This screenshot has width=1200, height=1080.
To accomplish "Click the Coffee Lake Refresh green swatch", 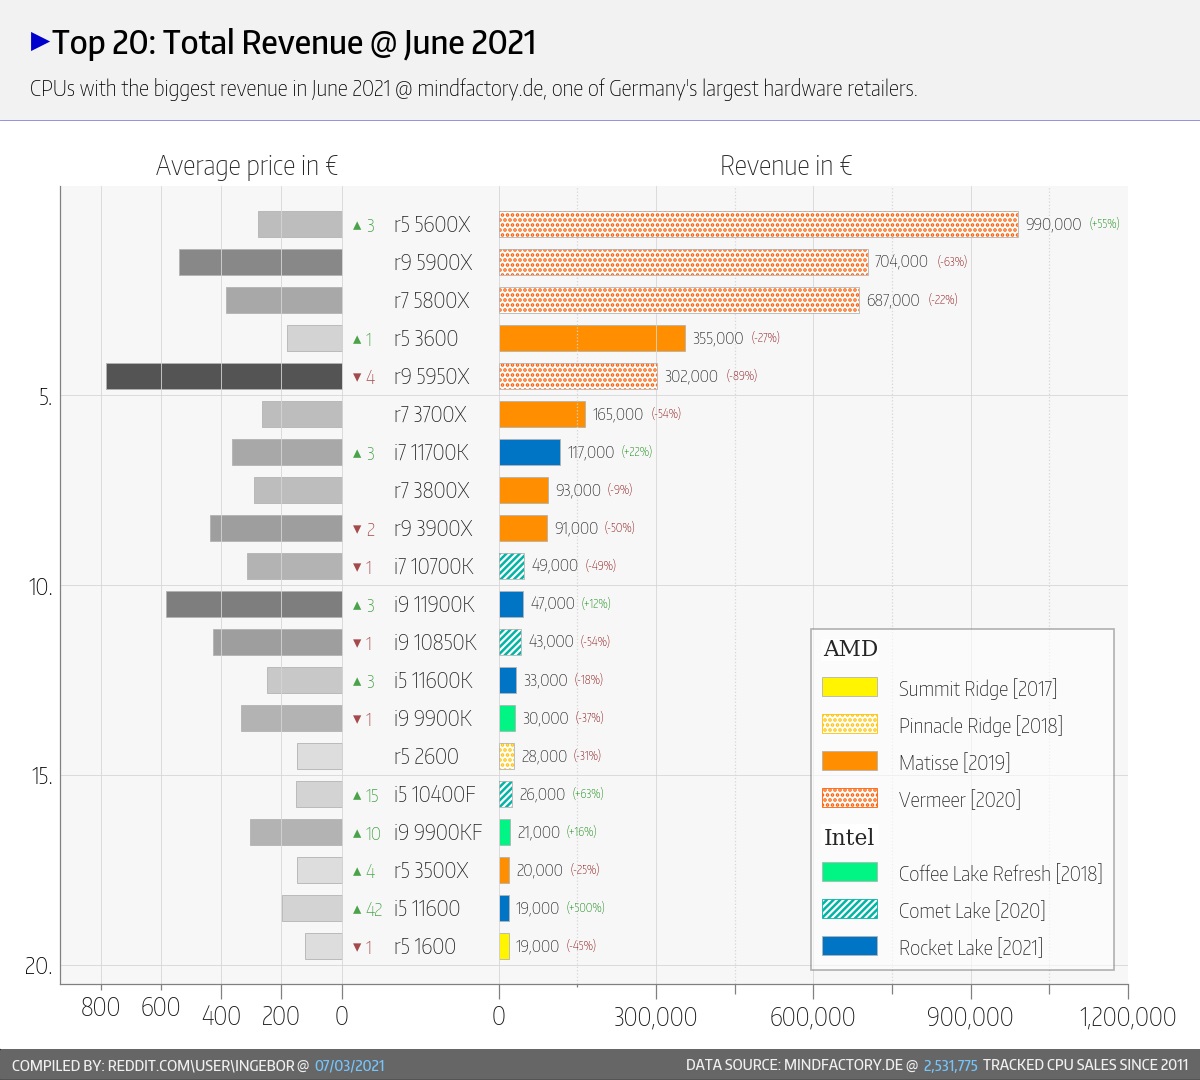I will coord(850,872).
